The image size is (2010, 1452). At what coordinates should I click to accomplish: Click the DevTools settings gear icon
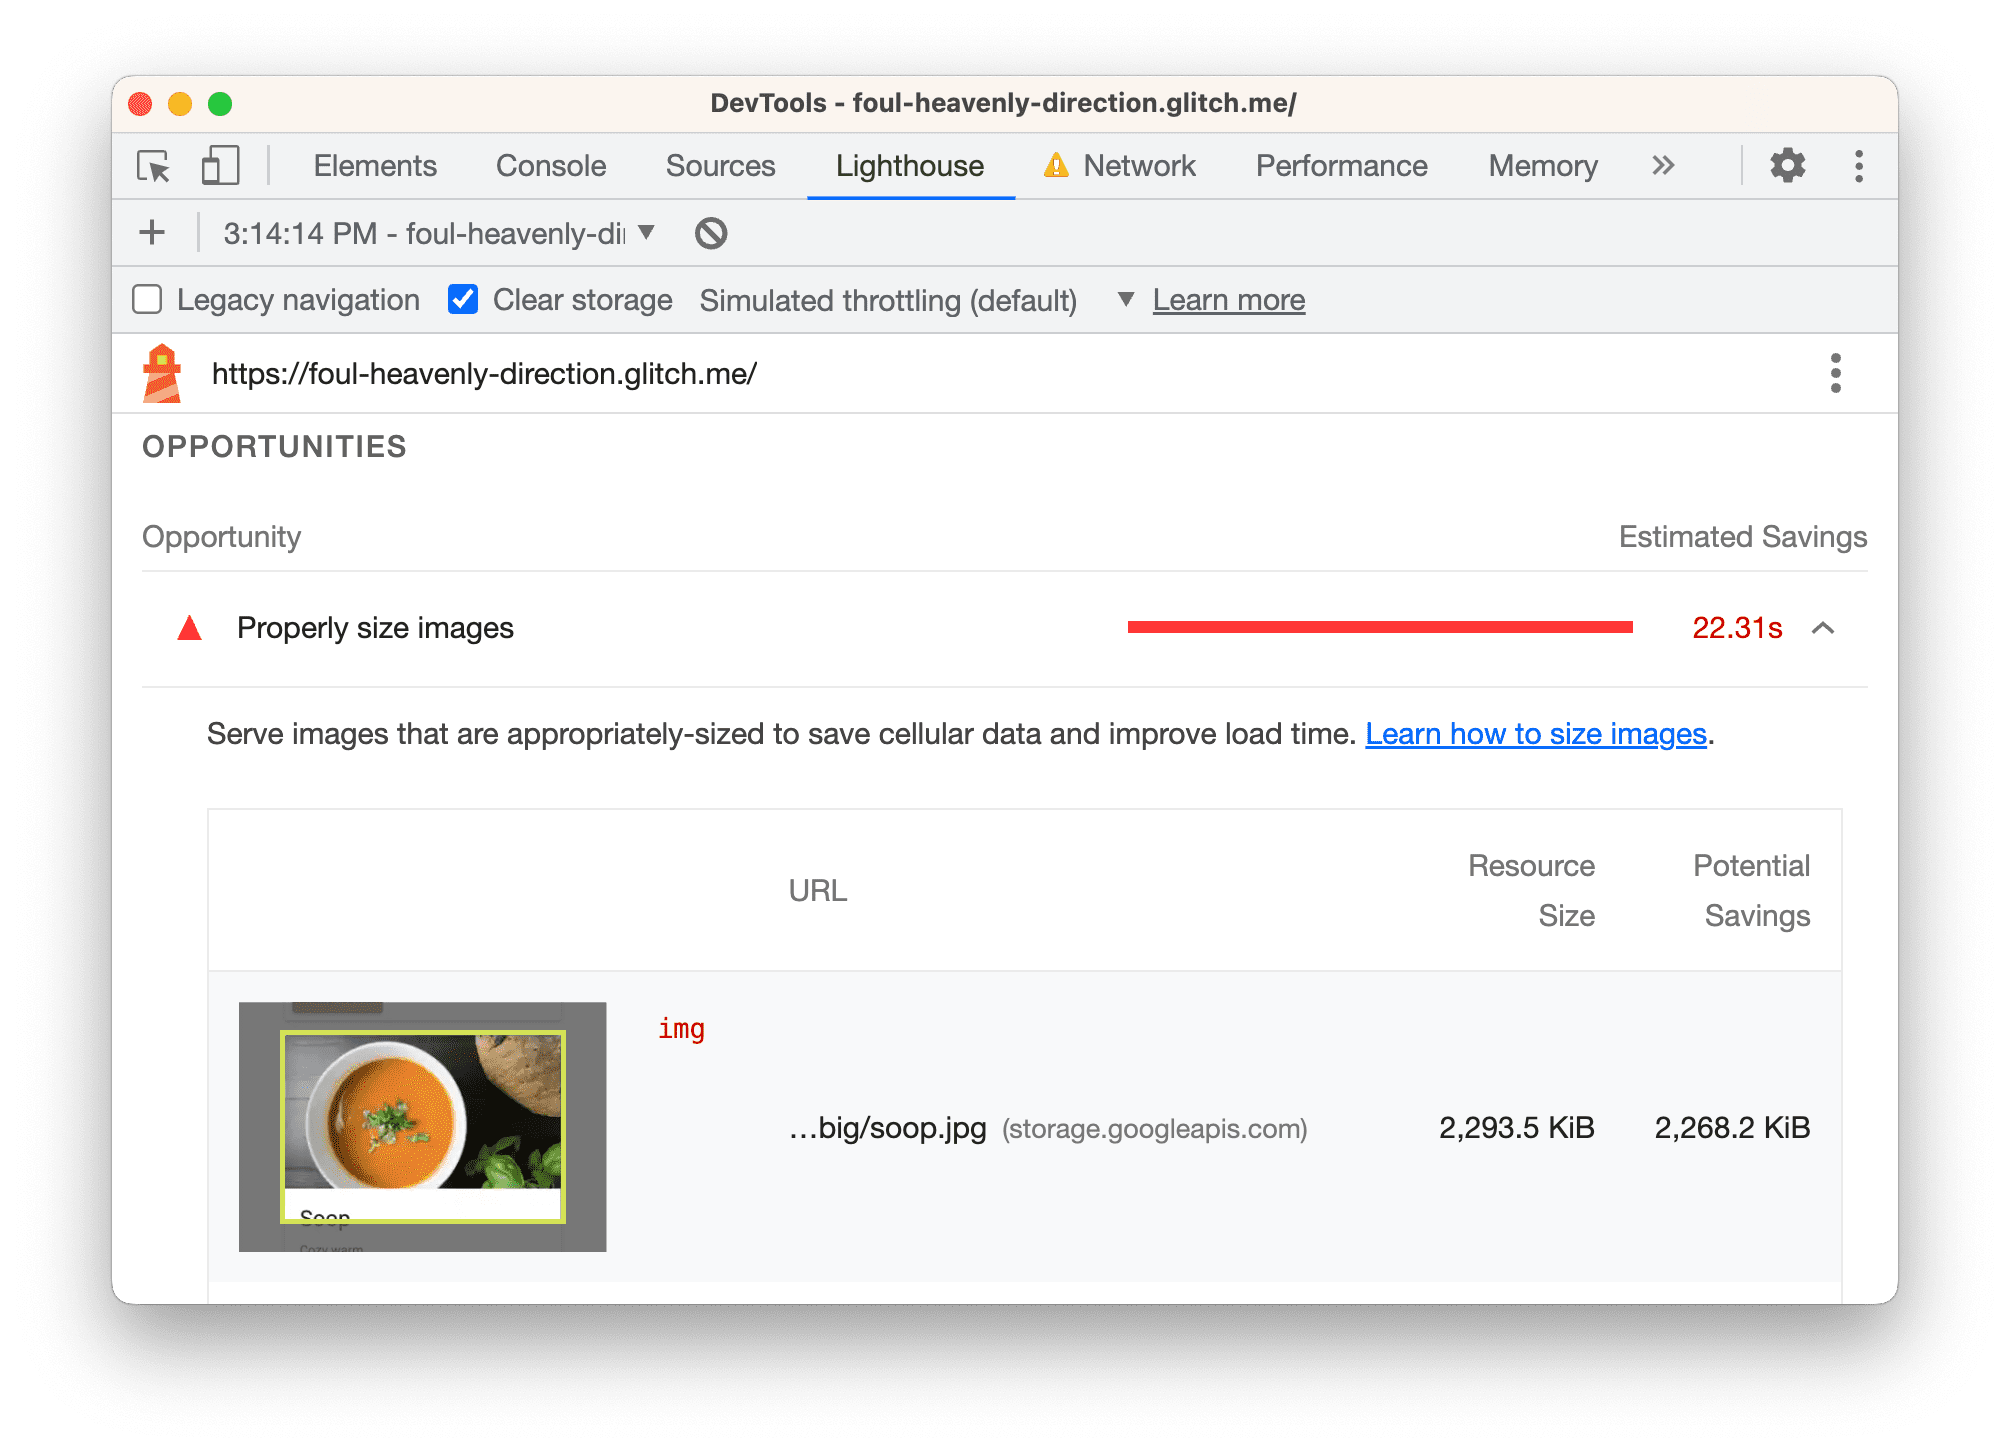(1792, 167)
